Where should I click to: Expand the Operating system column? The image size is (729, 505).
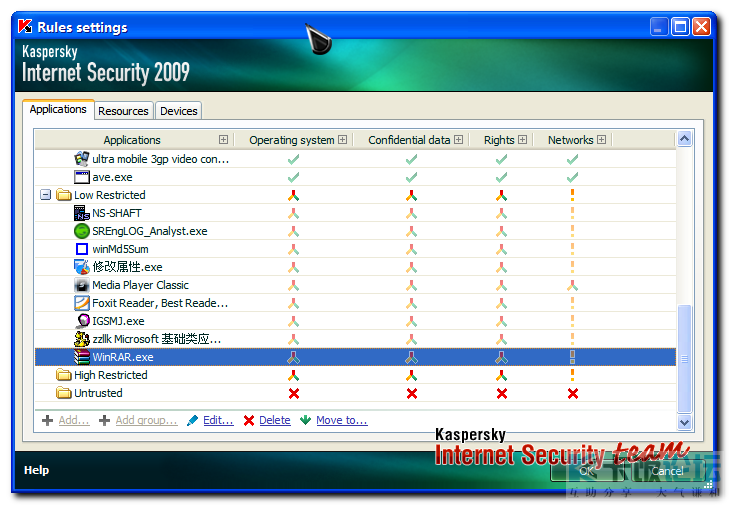click(343, 140)
